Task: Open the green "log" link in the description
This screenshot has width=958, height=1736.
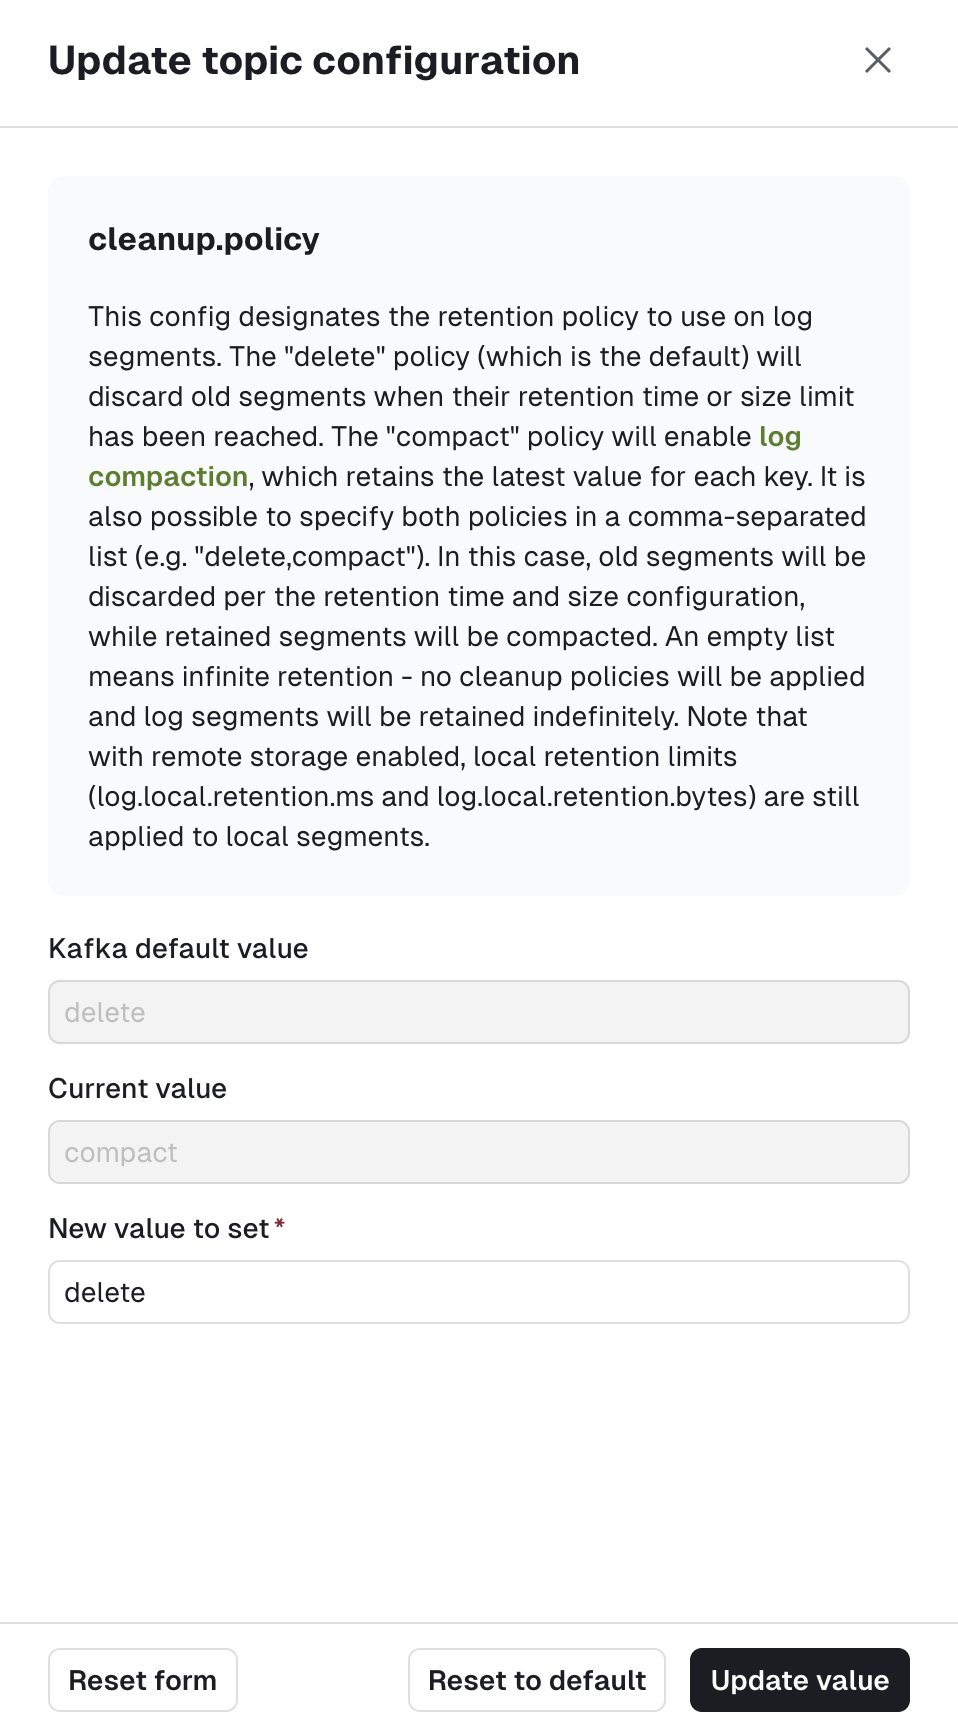Action: point(780,436)
